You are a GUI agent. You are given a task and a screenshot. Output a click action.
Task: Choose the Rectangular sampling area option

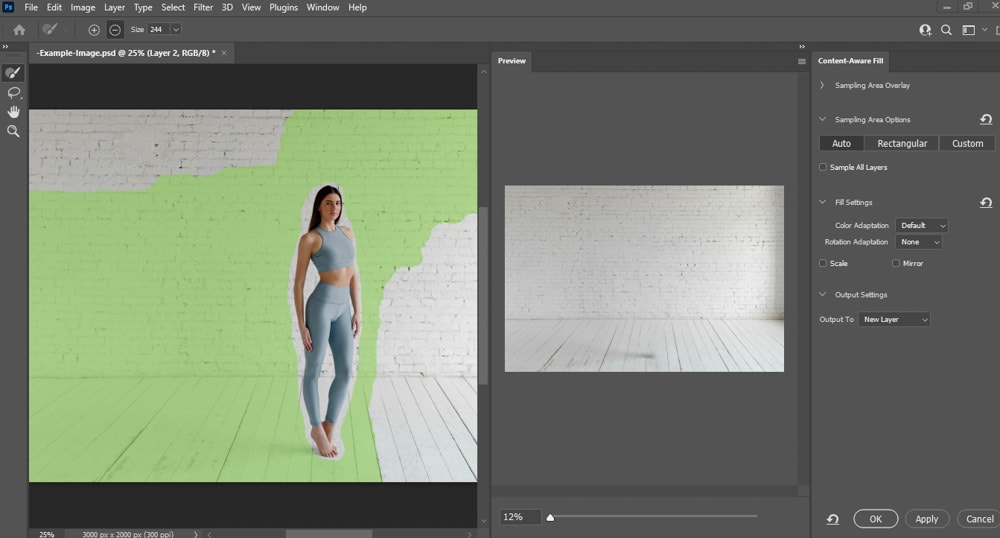(x=902, y=143)
